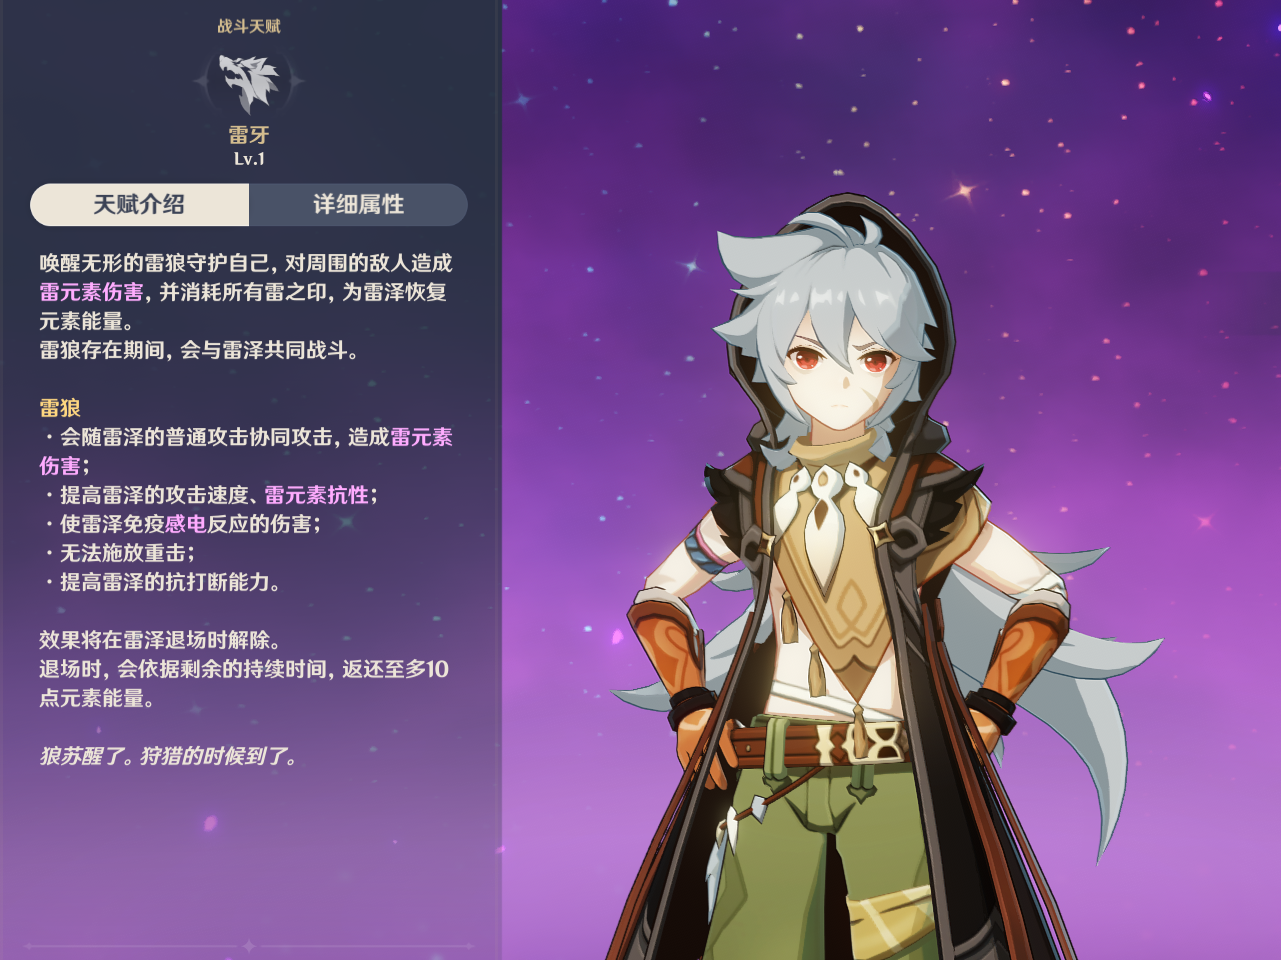Click the yellow 雷狼 subheading

click(x=60, y=408)
